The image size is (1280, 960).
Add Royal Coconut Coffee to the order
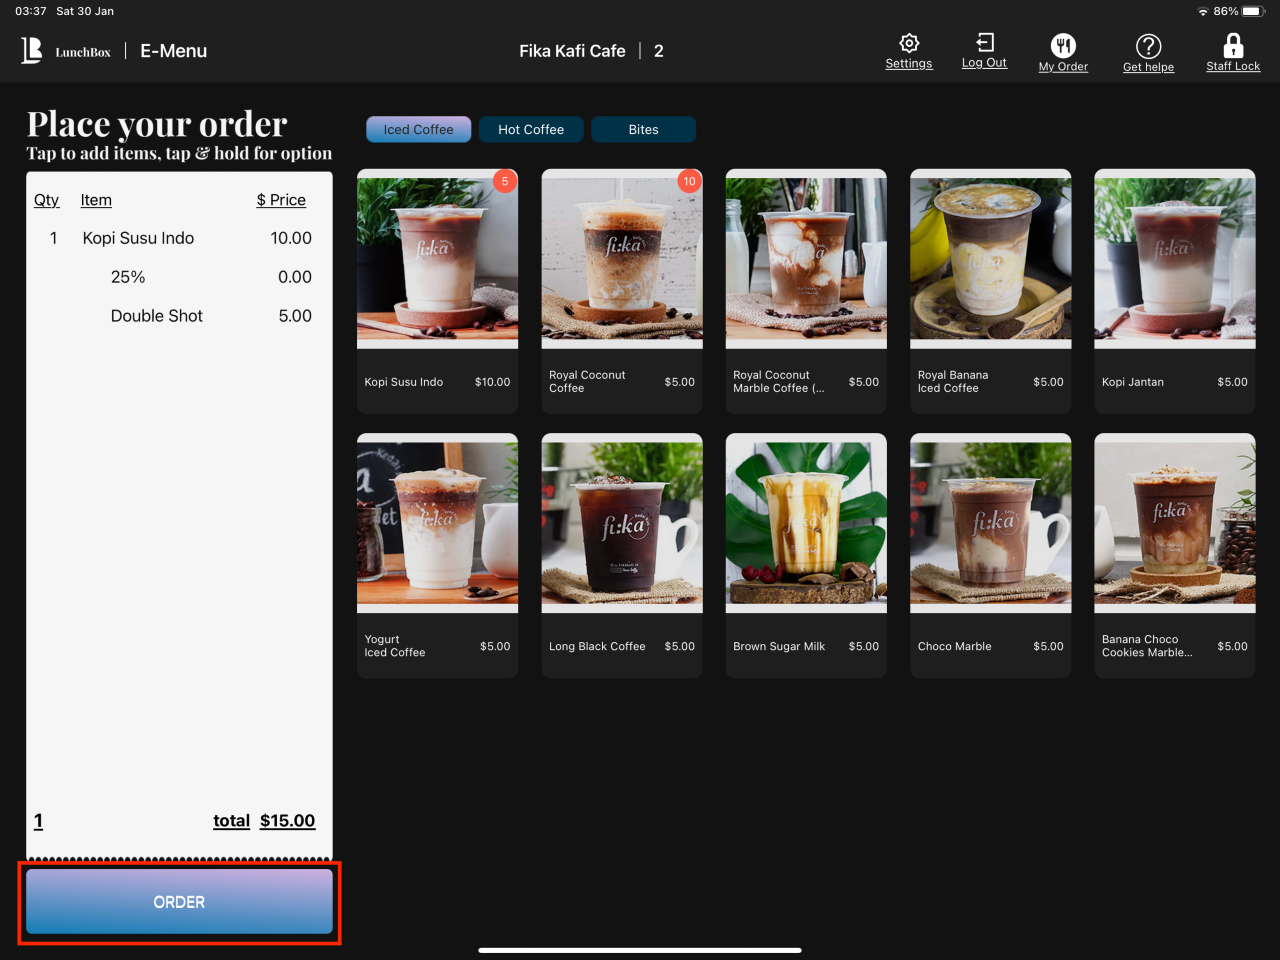[622, 290]
